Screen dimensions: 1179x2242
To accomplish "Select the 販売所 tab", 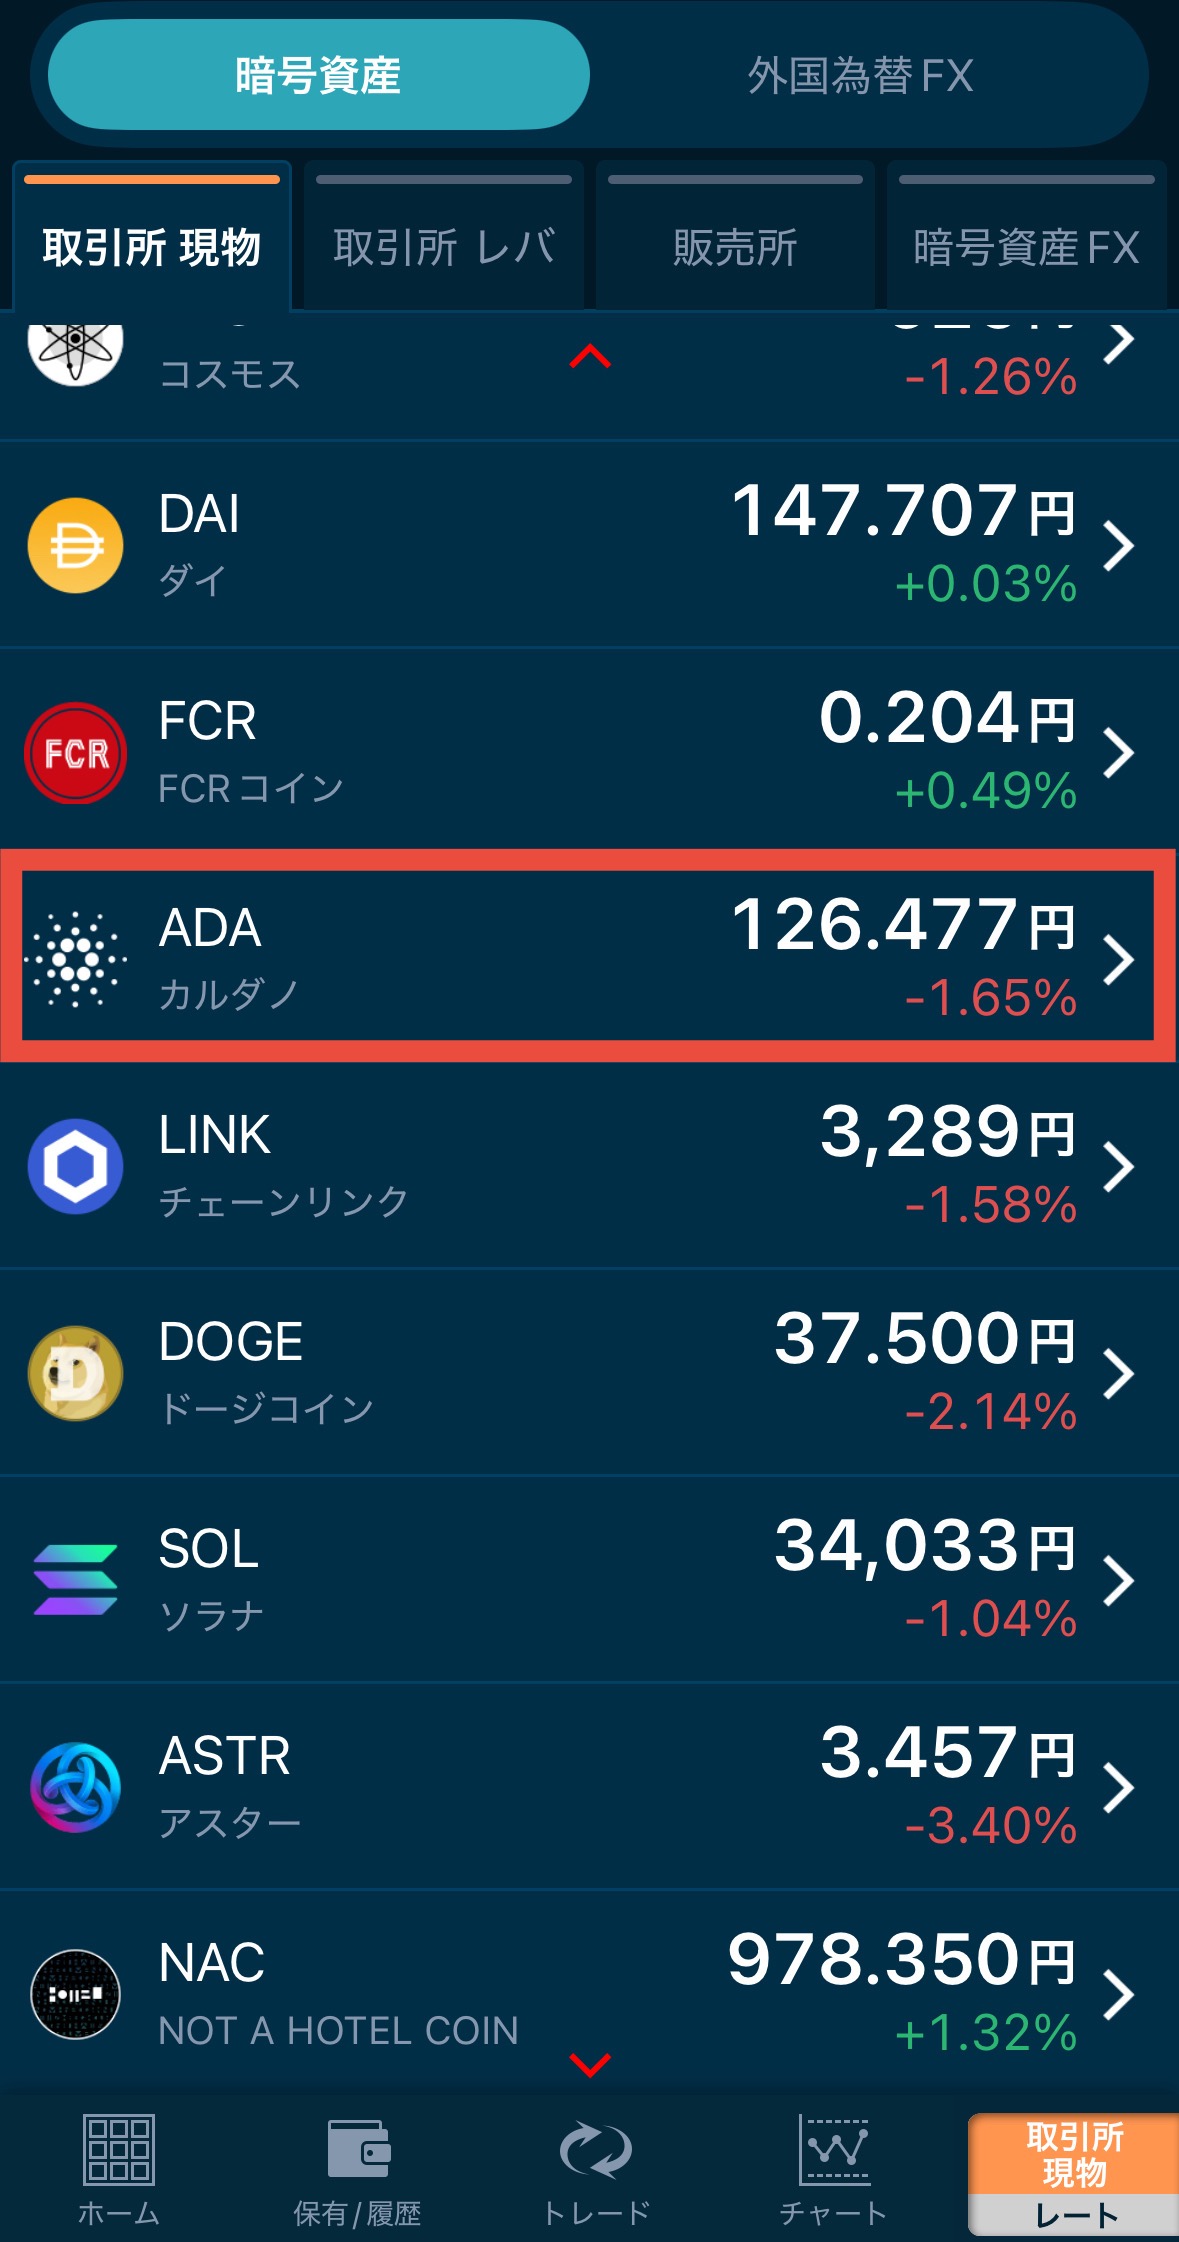I will 735,245.
